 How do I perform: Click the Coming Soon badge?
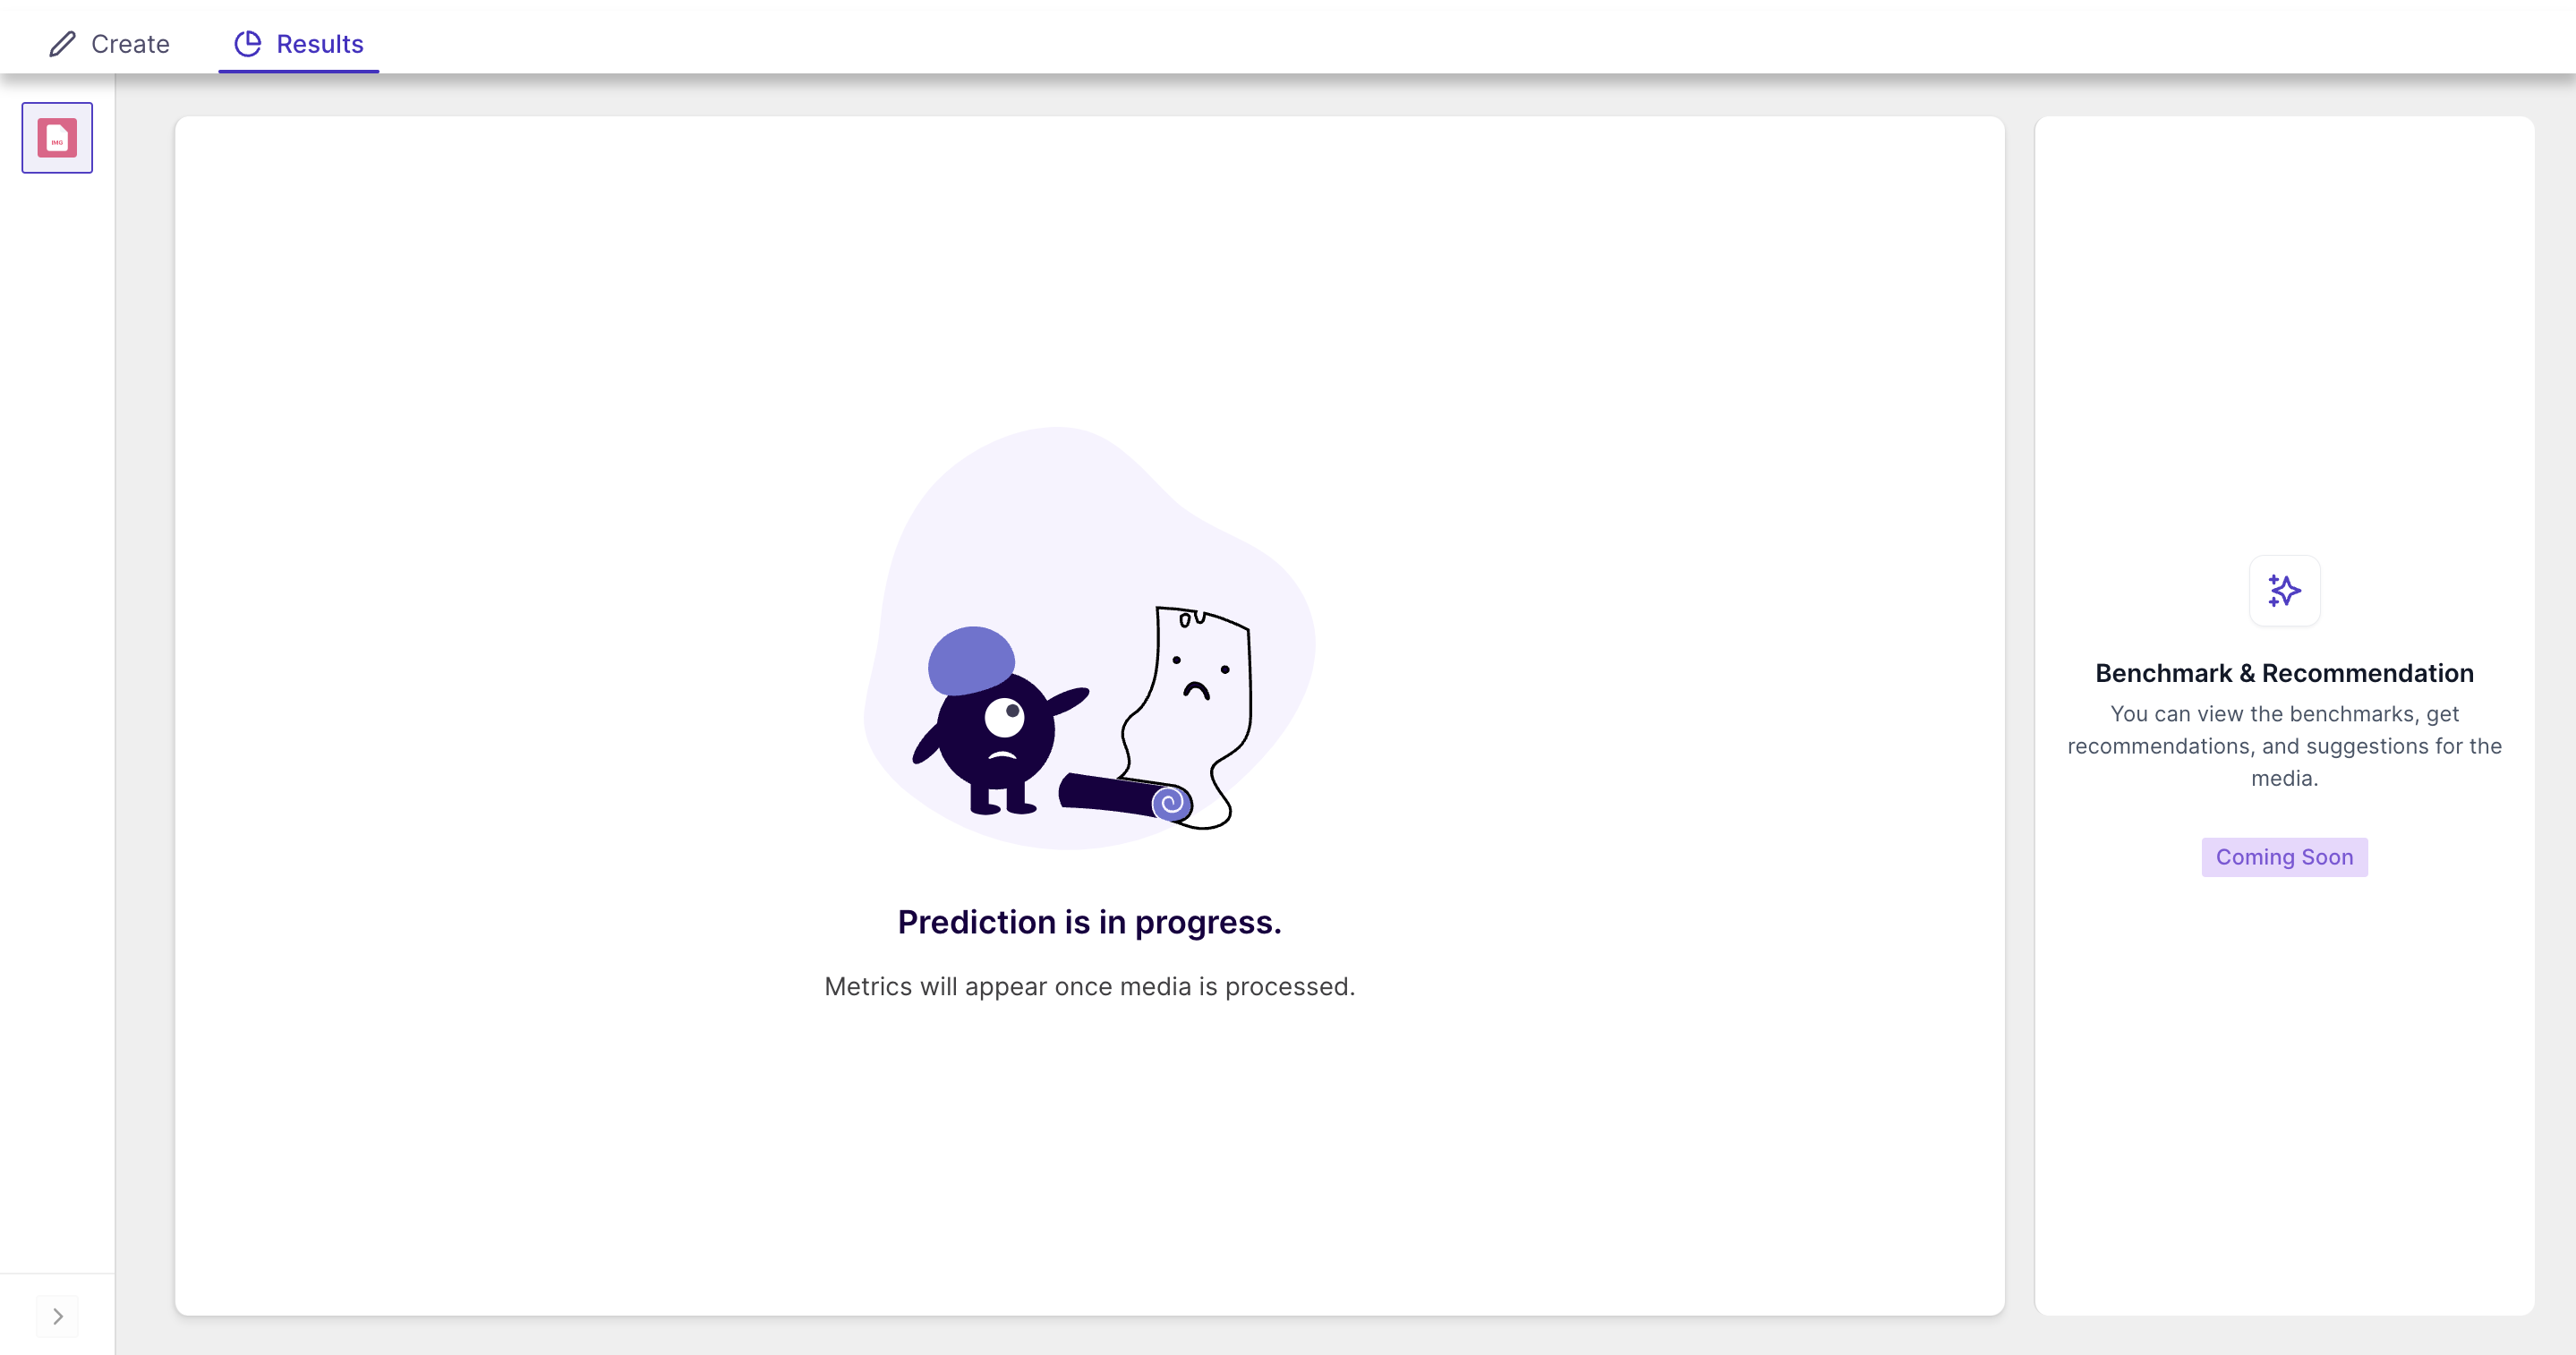(2284, 857)
